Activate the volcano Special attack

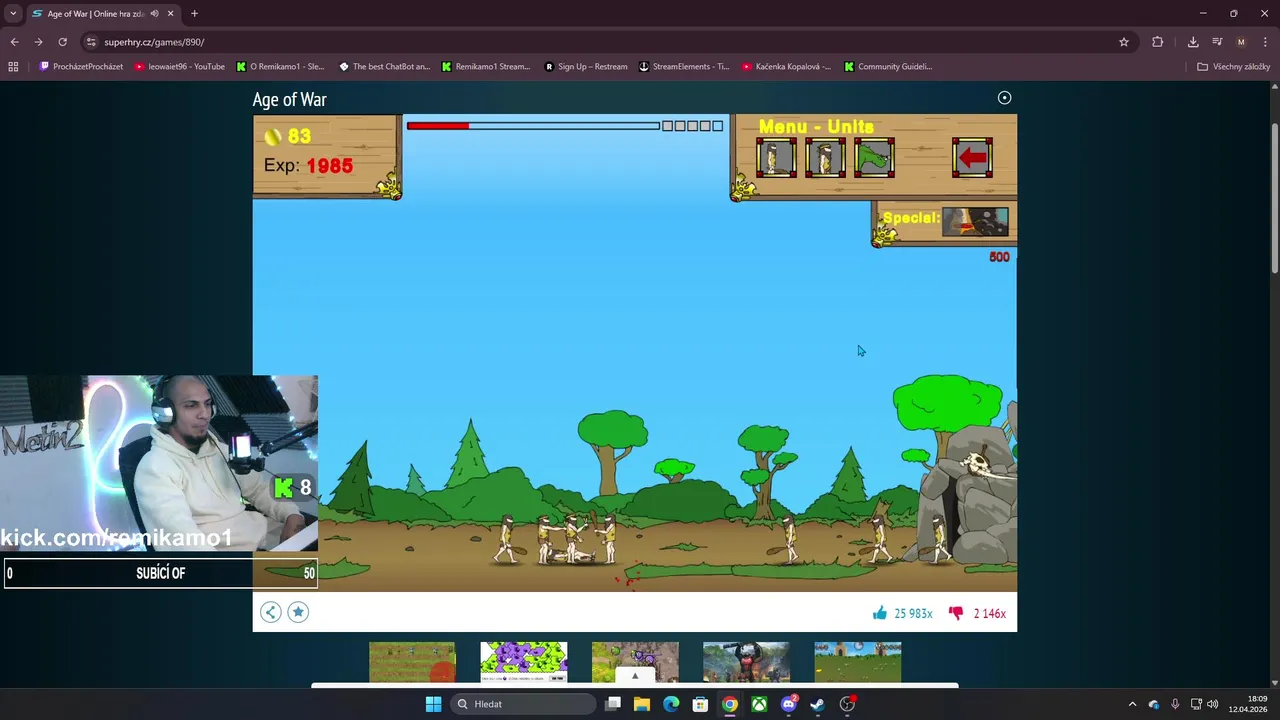pos(975,221)
